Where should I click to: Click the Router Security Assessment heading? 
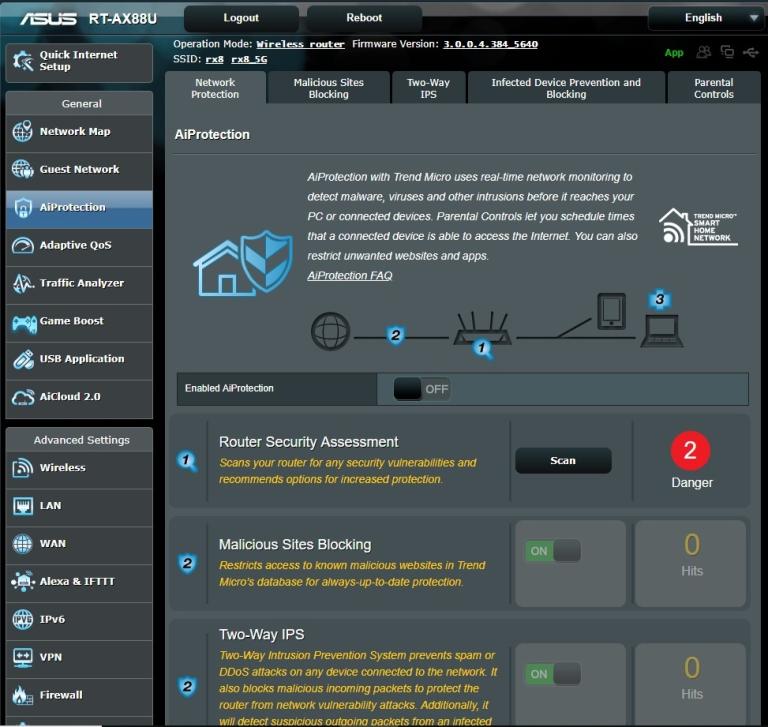pyautogui.click(x=309, y=442)
